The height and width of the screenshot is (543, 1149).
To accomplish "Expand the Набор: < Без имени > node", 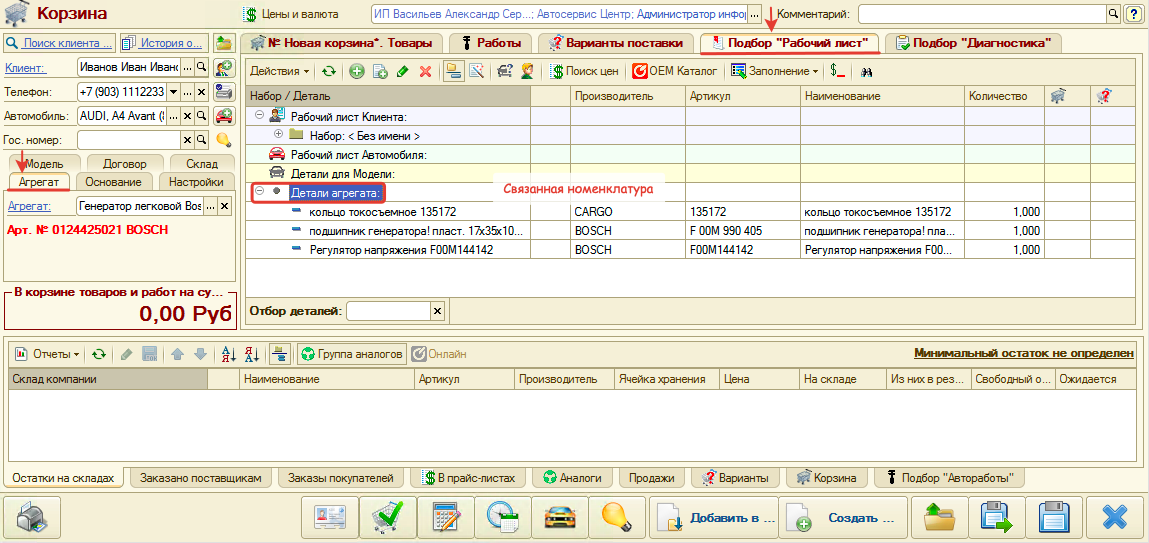I will 279,134.
